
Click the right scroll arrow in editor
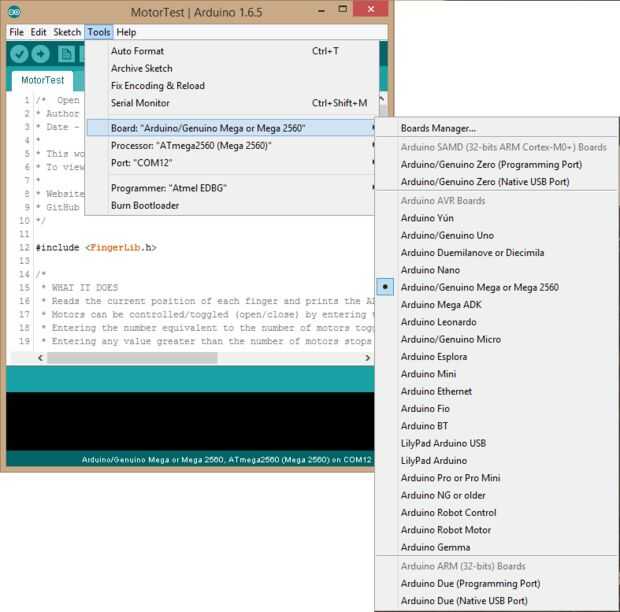367,358
